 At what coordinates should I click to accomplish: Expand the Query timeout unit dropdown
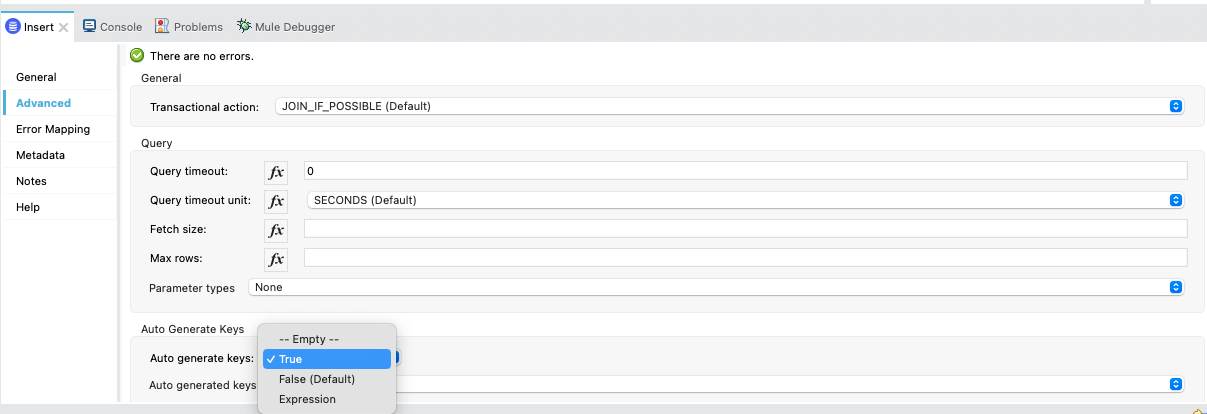coord(745,200)
